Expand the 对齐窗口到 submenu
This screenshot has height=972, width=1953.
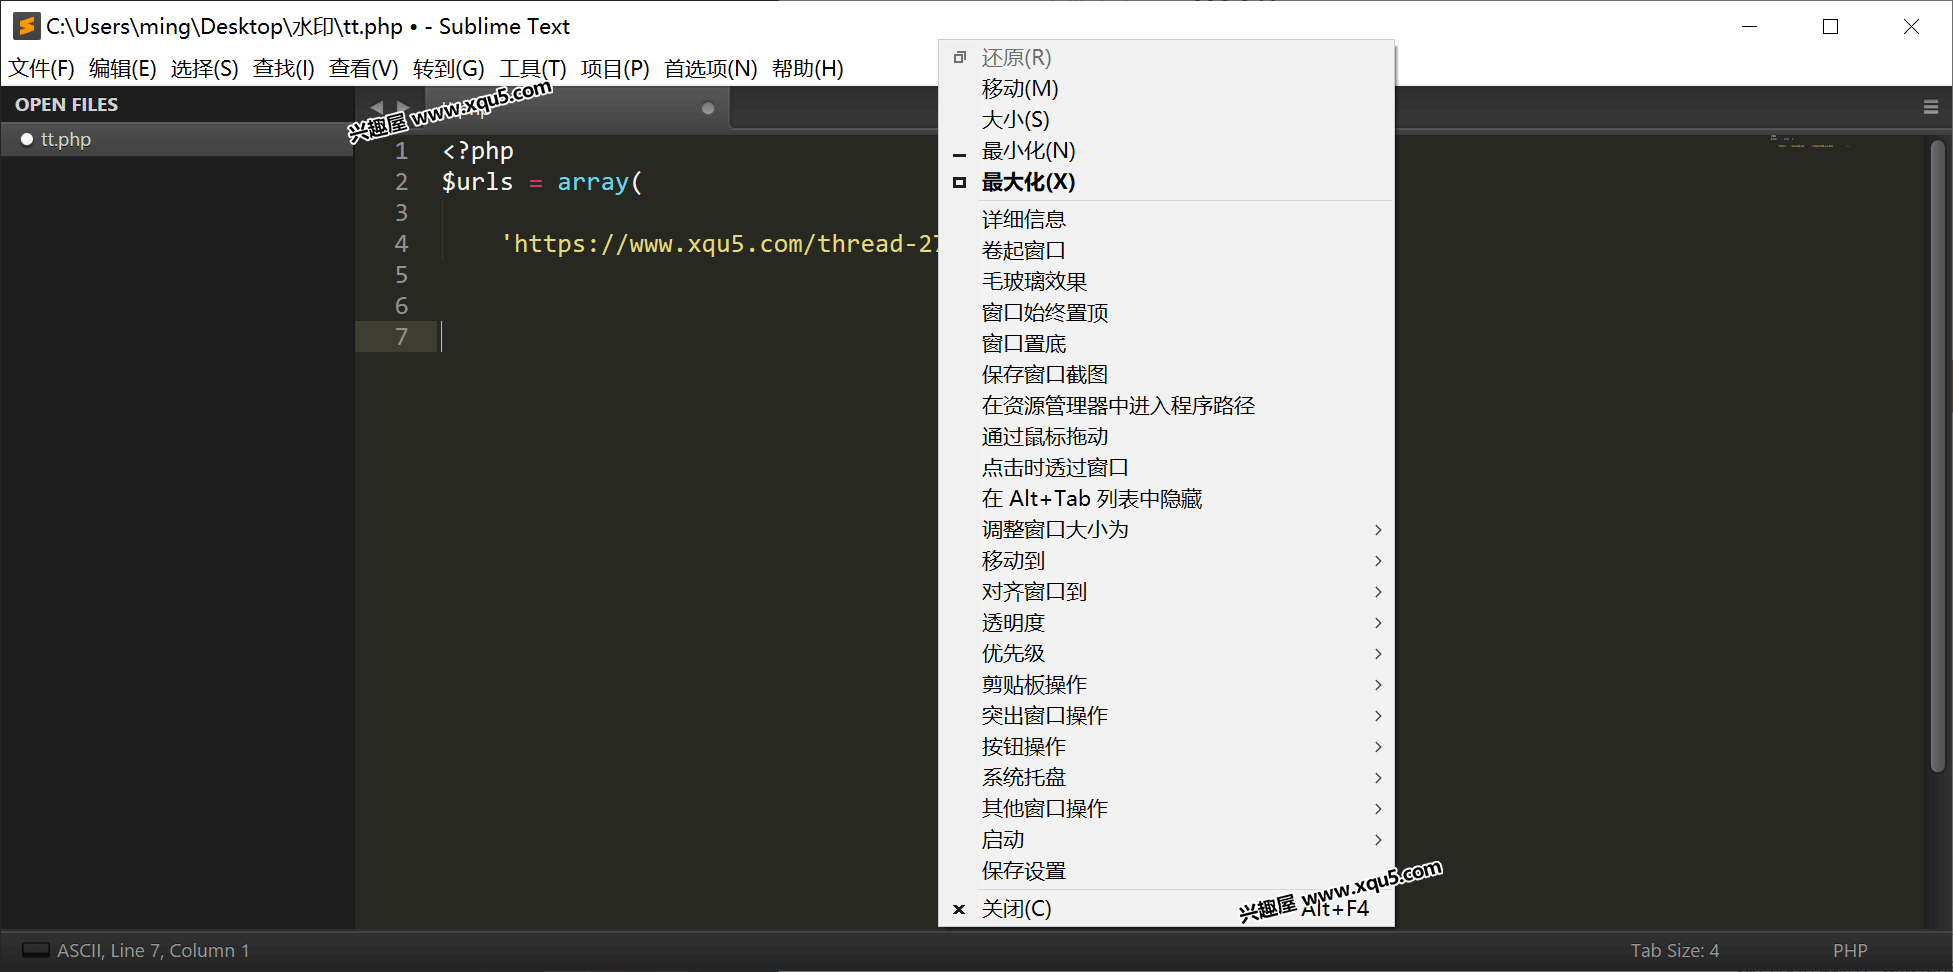point(1166,591)
